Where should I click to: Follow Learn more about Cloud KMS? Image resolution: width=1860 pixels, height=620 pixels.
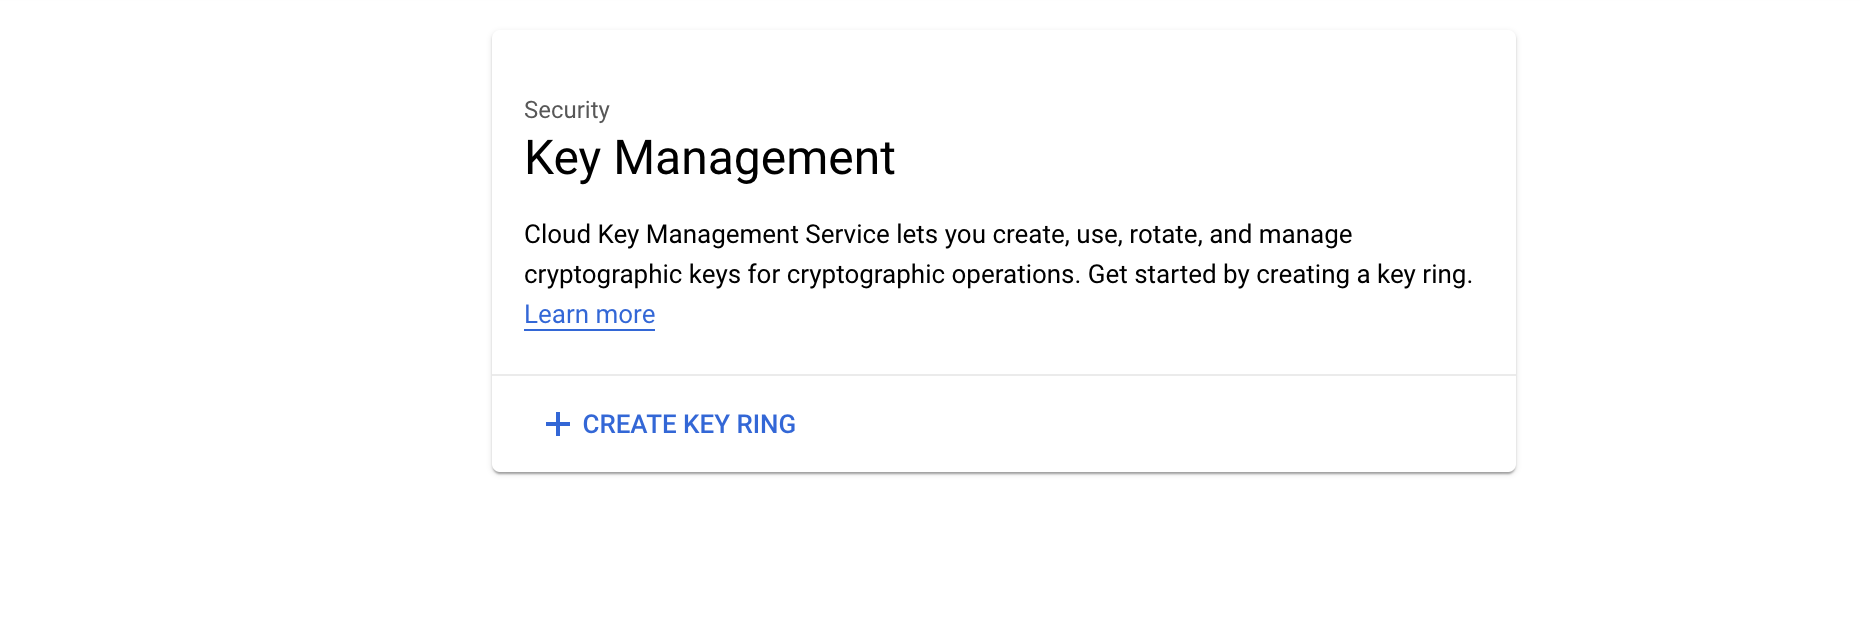pos(589,315)
